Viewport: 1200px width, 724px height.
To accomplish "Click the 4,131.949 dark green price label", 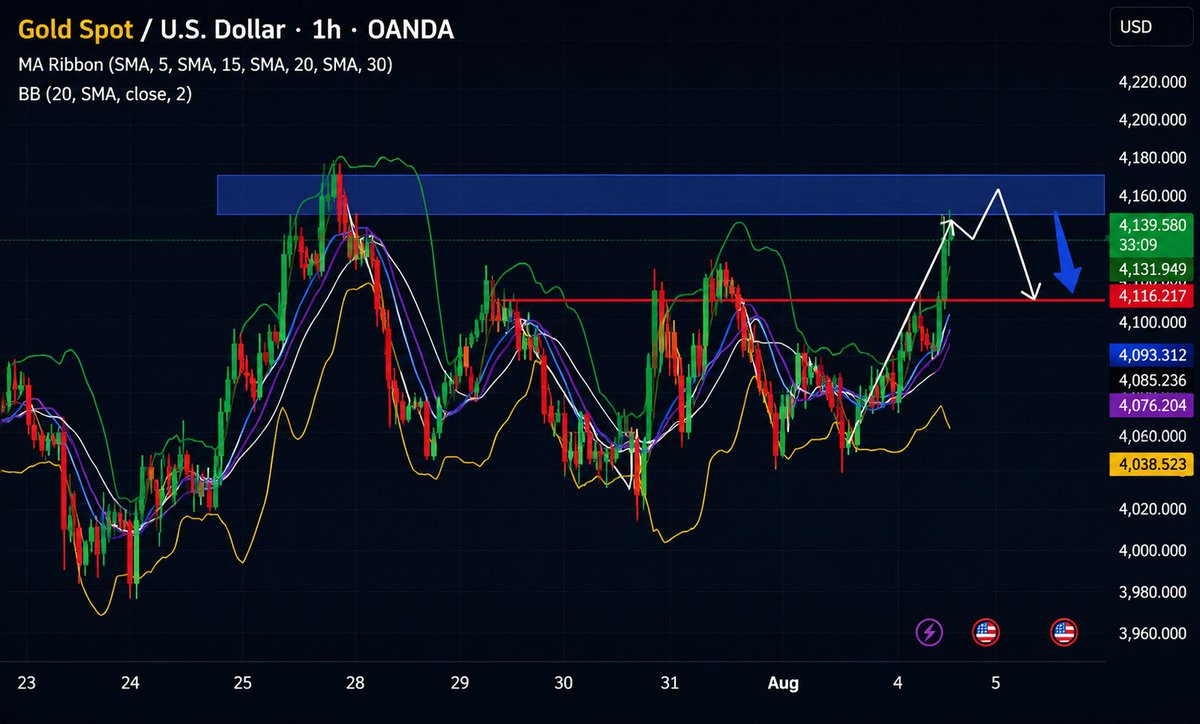I will pyautogui.click(x=1153, y=268).
